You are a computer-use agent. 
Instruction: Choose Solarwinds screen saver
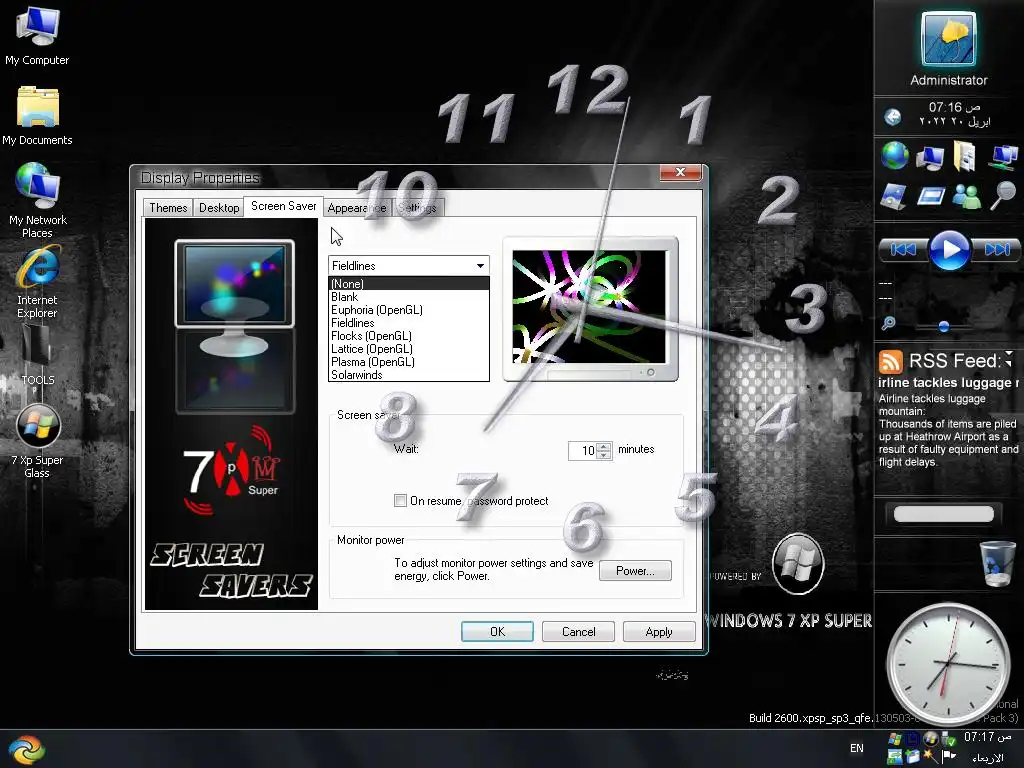tap(409, 375)
